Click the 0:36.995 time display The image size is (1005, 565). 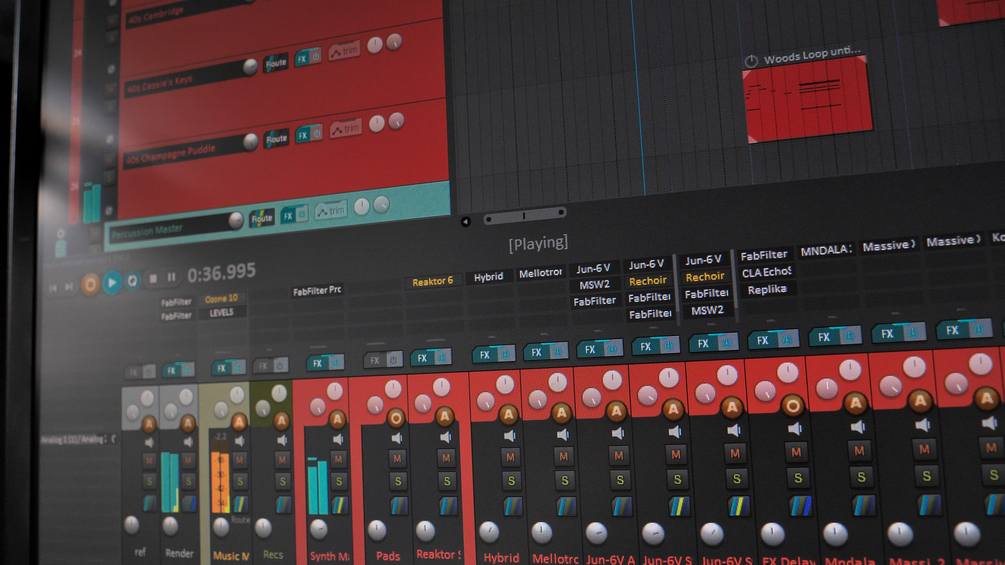pyautogui.click(x=221, y=273)
